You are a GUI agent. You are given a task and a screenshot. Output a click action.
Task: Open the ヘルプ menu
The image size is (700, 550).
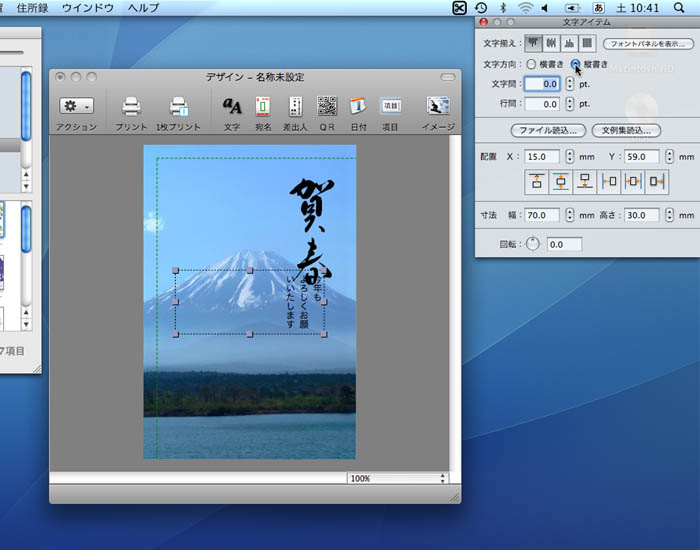click(143, 8)
